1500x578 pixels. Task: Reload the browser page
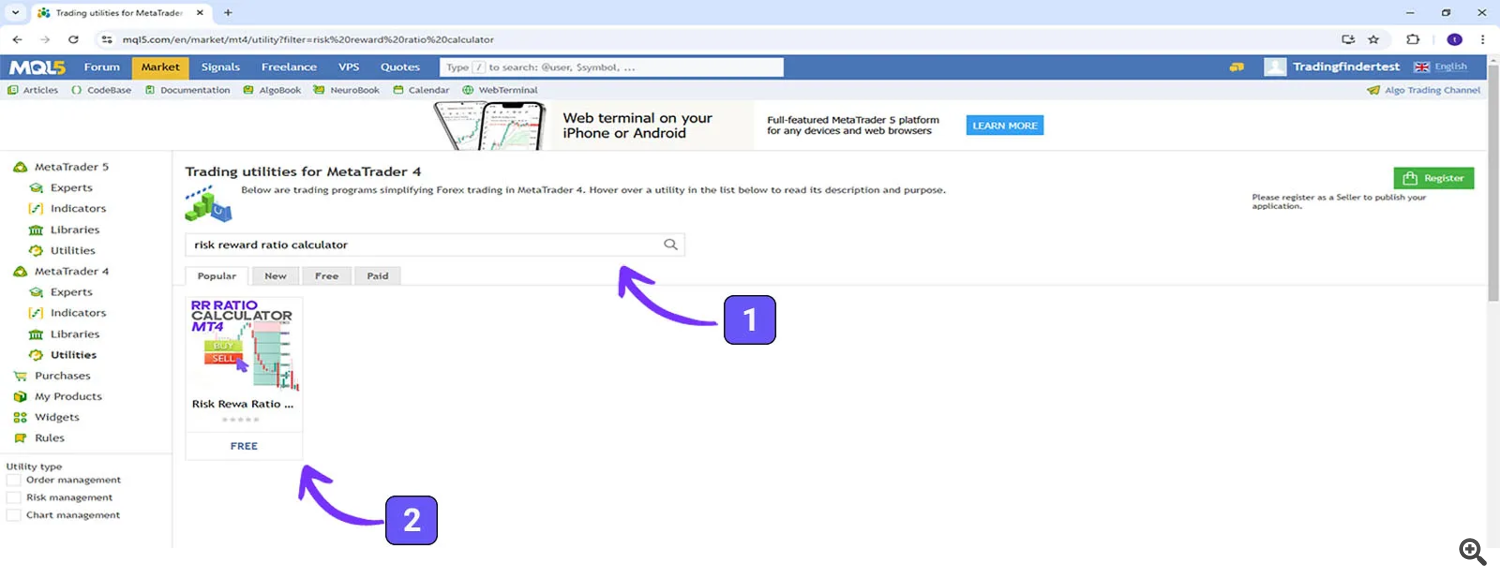click(73, 39)
